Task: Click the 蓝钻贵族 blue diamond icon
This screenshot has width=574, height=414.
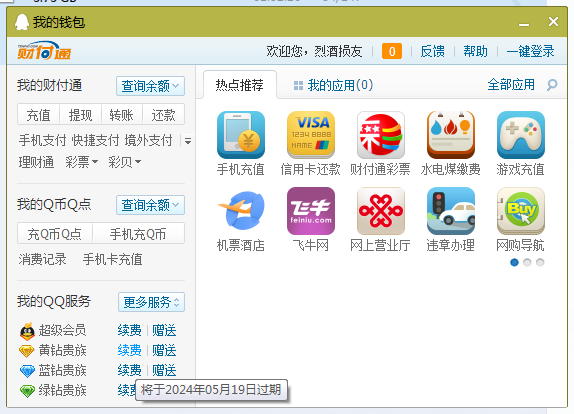Action: (x=27, y=371)
